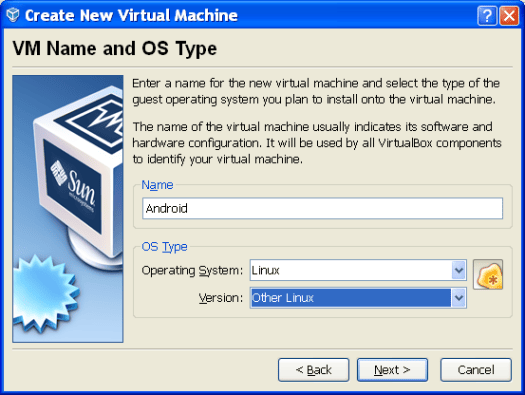Cancel the virtual machine wizard
The width and height of the screenshot is (525, 395).
click(476, 370)
